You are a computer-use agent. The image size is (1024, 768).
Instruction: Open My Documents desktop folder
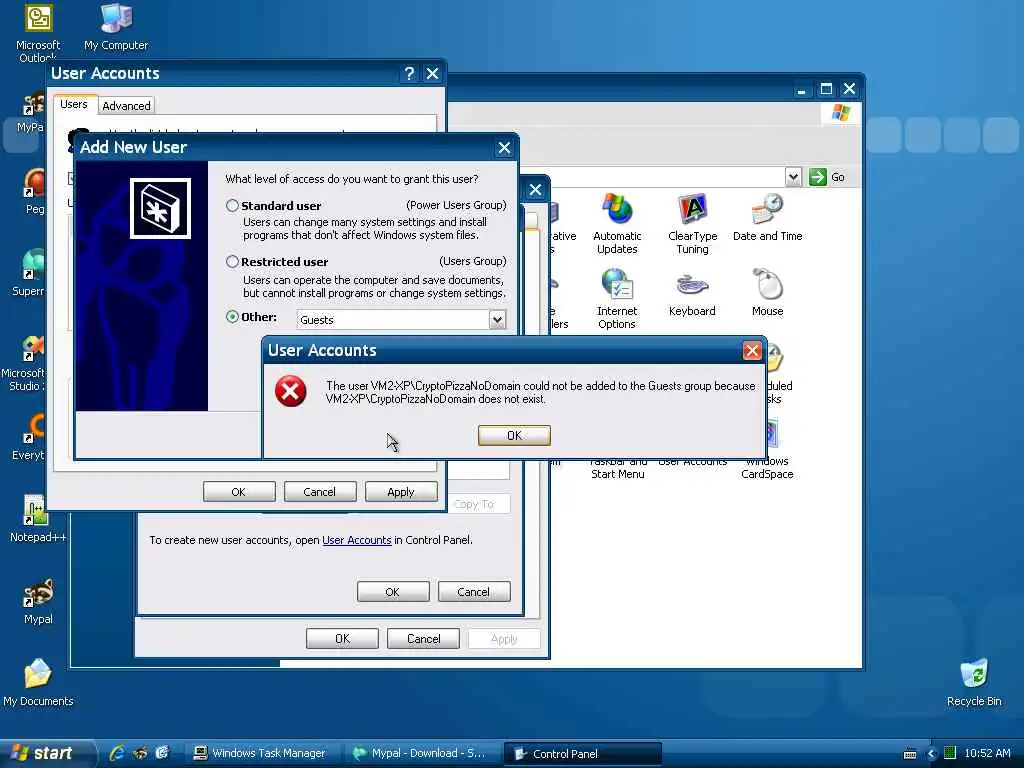click(38, 683)
